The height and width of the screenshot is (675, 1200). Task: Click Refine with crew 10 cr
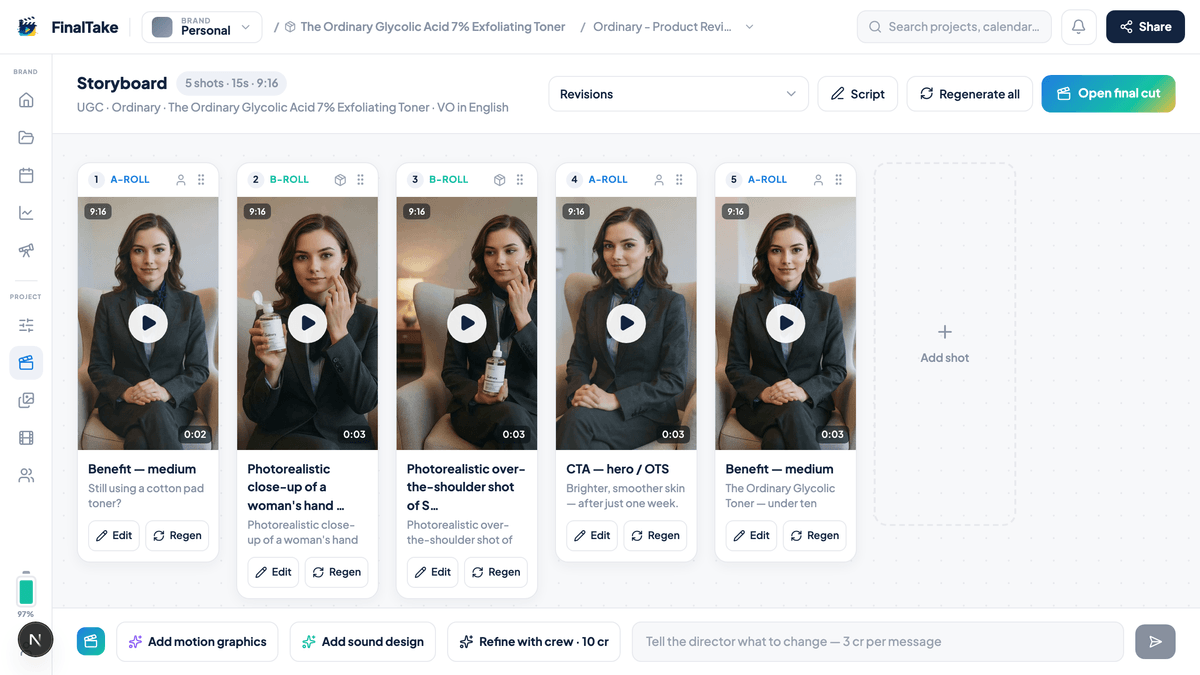coord(534,642)
